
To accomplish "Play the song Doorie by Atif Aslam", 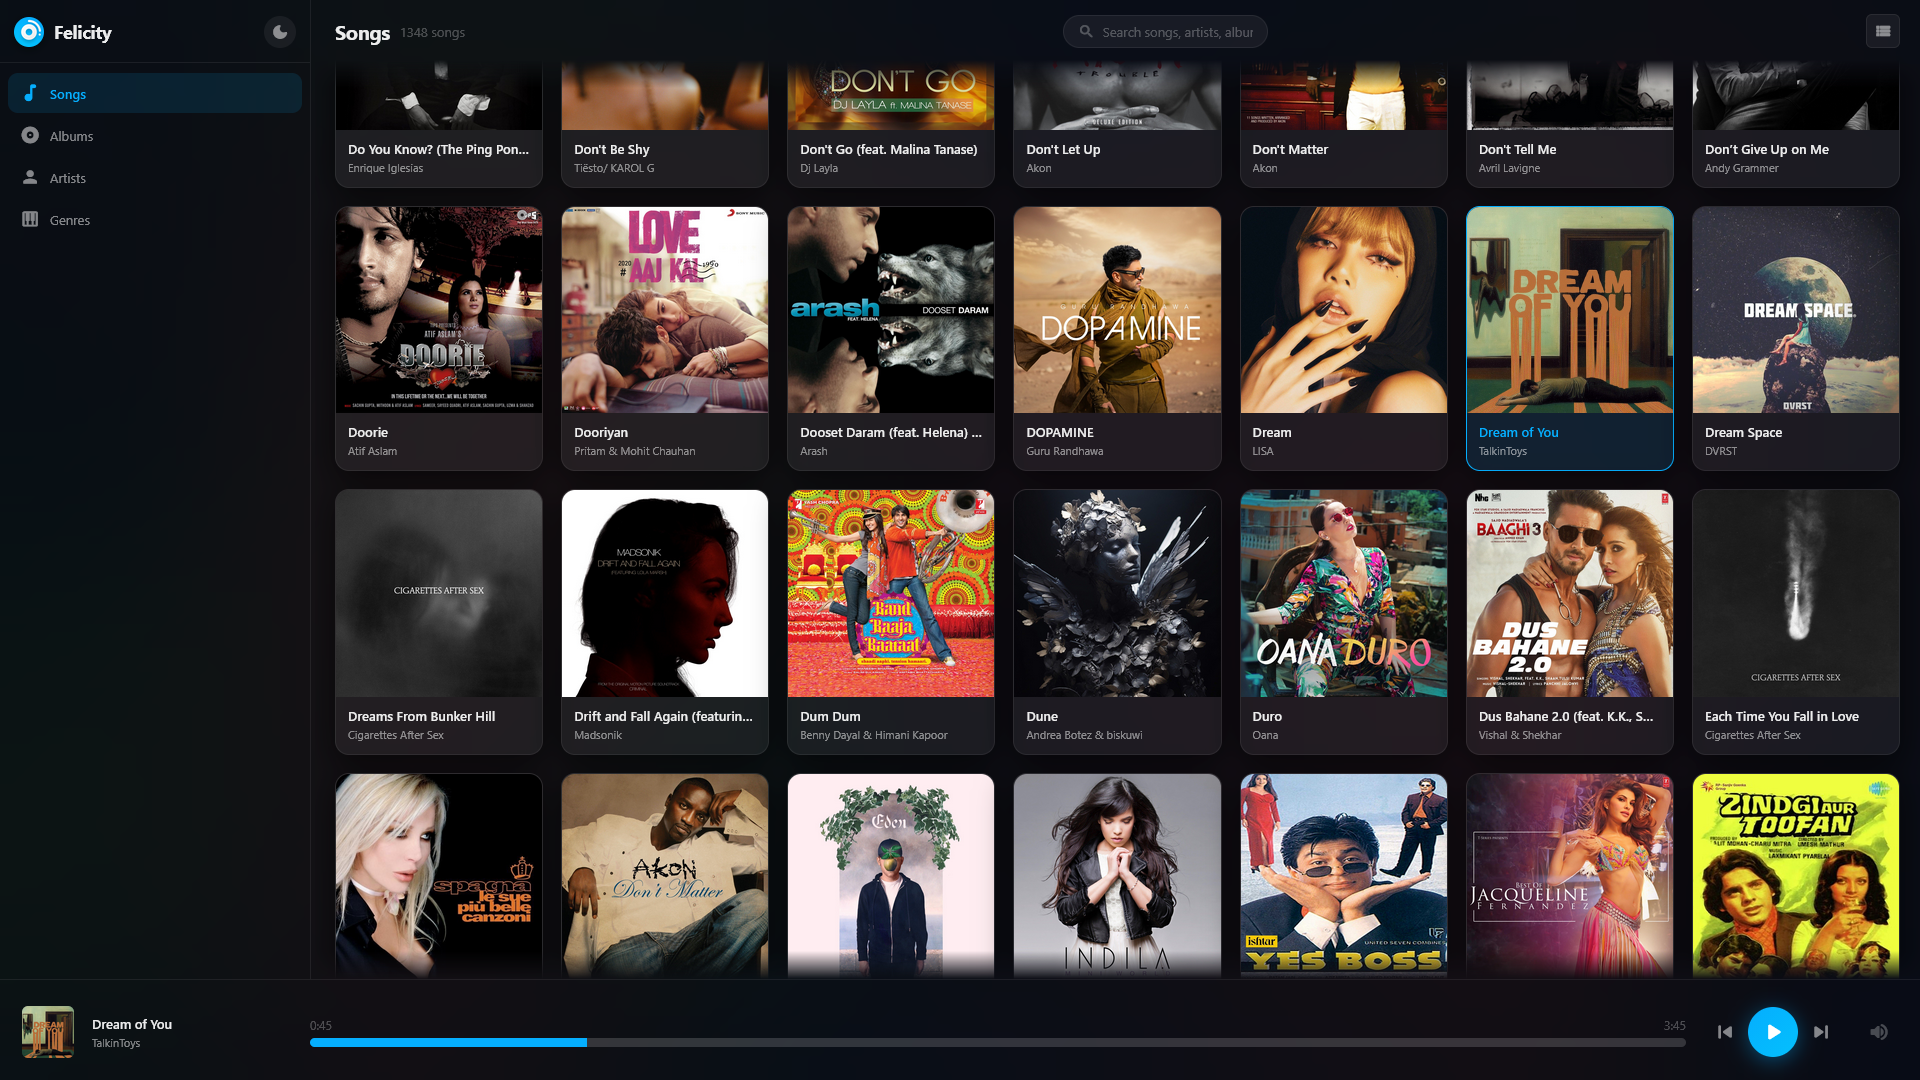I will [439, 338].
